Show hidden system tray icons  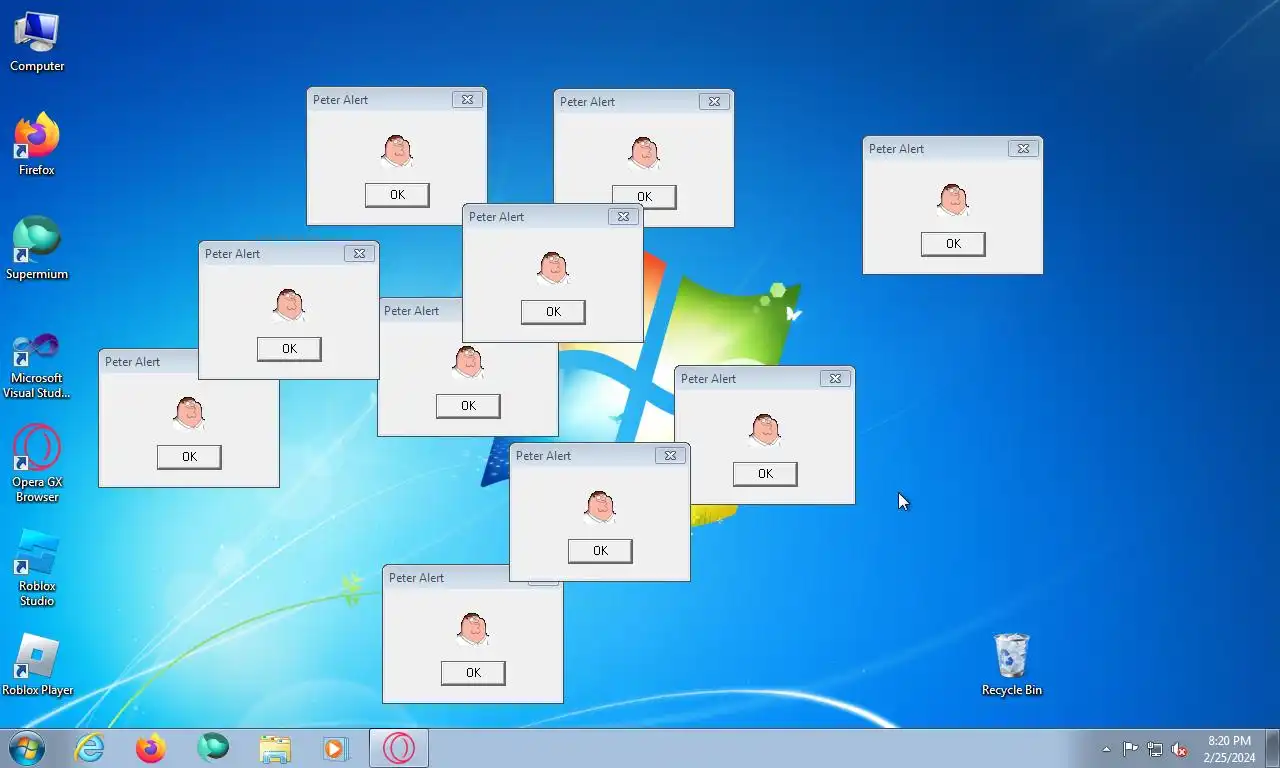pos(1106,749)
